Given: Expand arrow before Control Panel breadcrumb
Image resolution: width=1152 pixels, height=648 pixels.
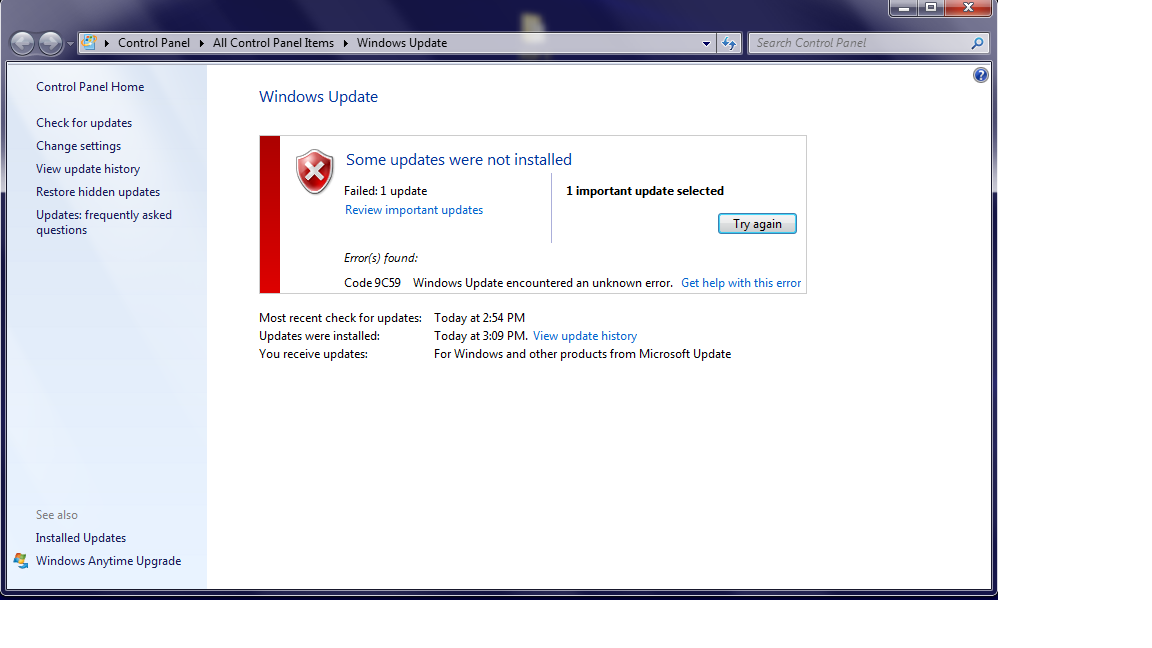Looking at the screenshot, I should coord(107,43).
